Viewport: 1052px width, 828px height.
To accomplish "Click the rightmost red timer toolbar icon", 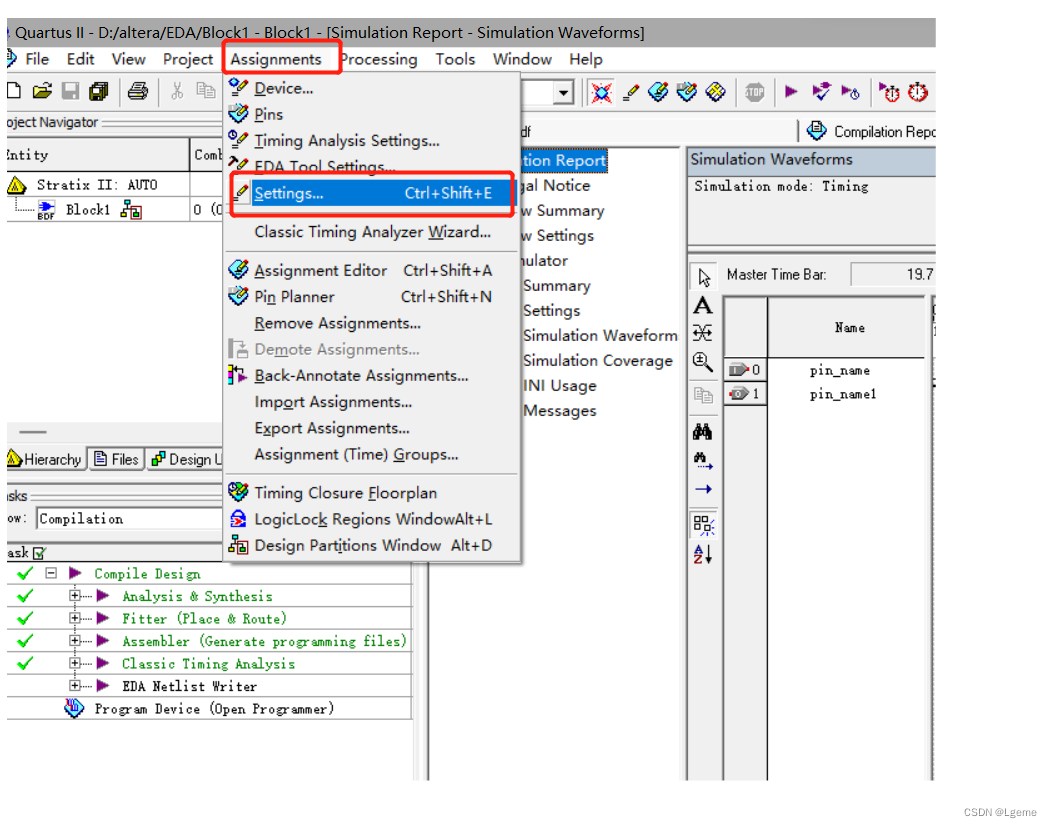I will coord(918,92).
